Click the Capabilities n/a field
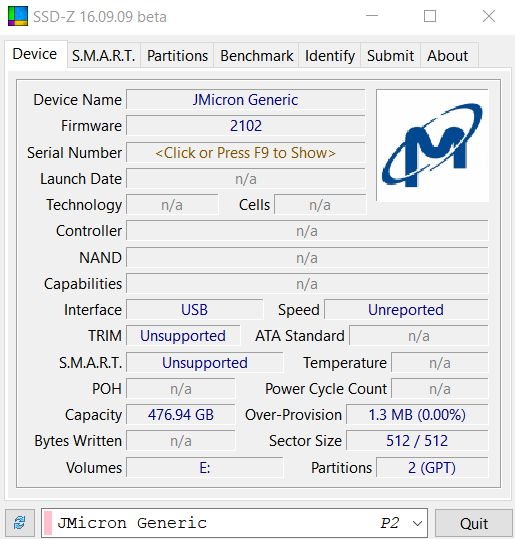The image size is (515, 539). [x=307, y=284]
